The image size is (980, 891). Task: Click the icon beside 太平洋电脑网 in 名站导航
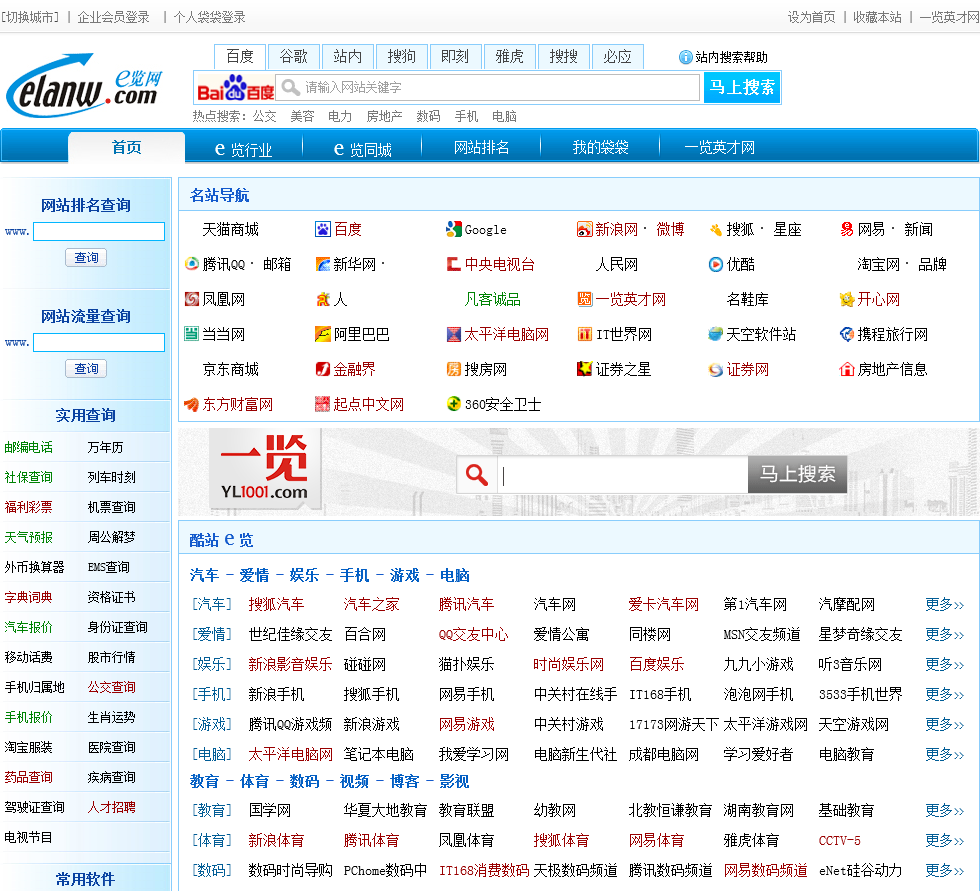pos(453,334)
